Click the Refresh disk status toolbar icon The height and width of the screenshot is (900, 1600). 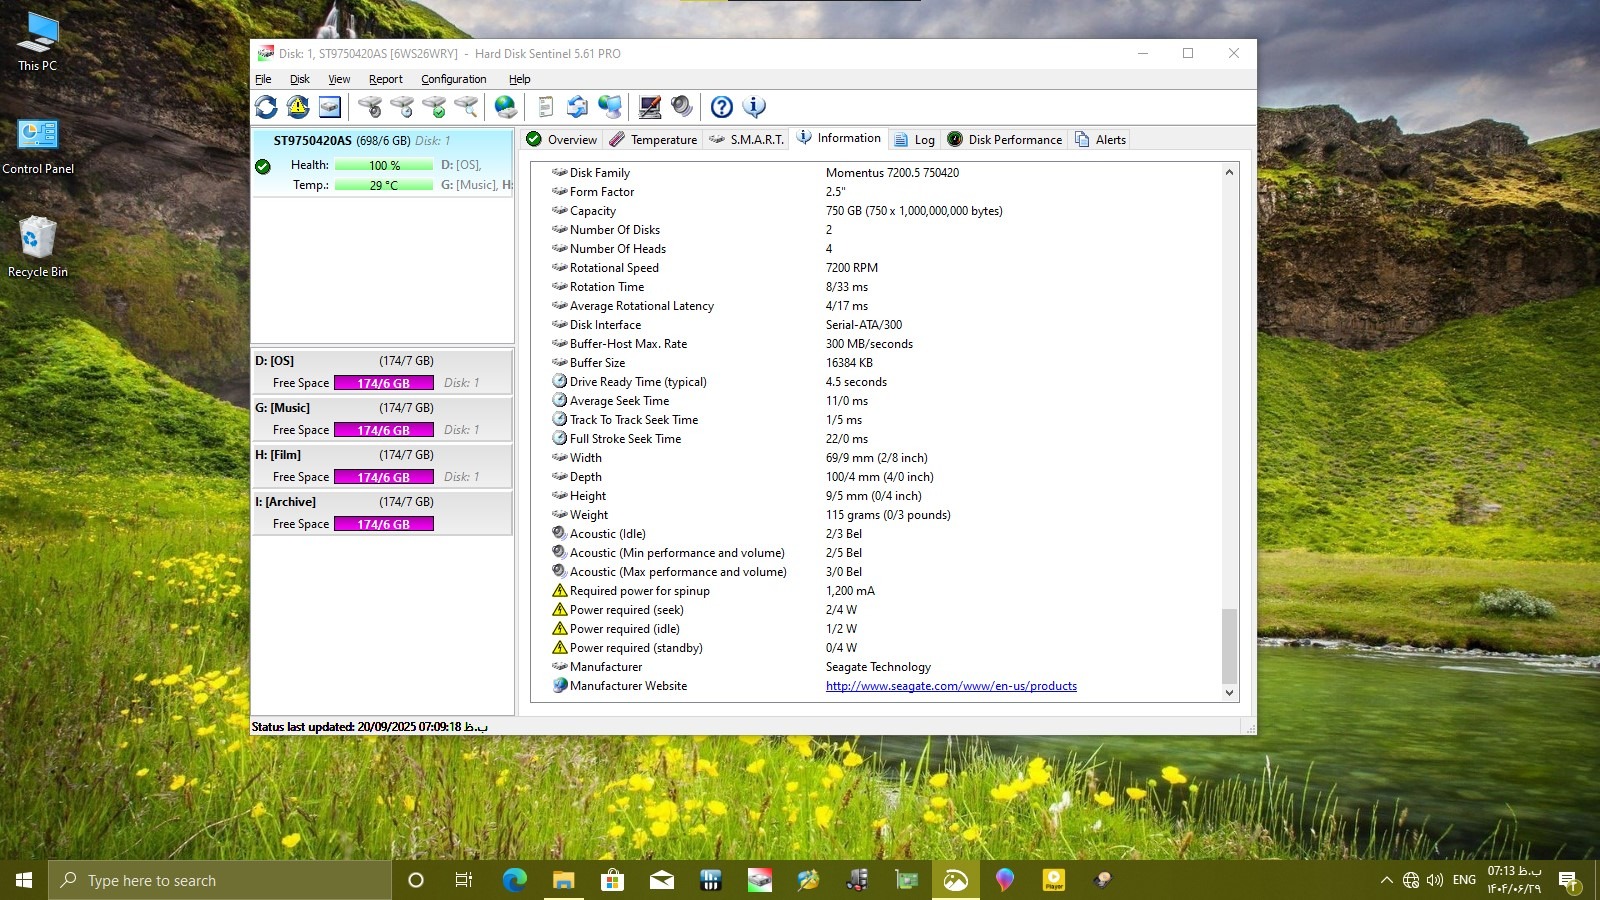click(x=266, y=107)
